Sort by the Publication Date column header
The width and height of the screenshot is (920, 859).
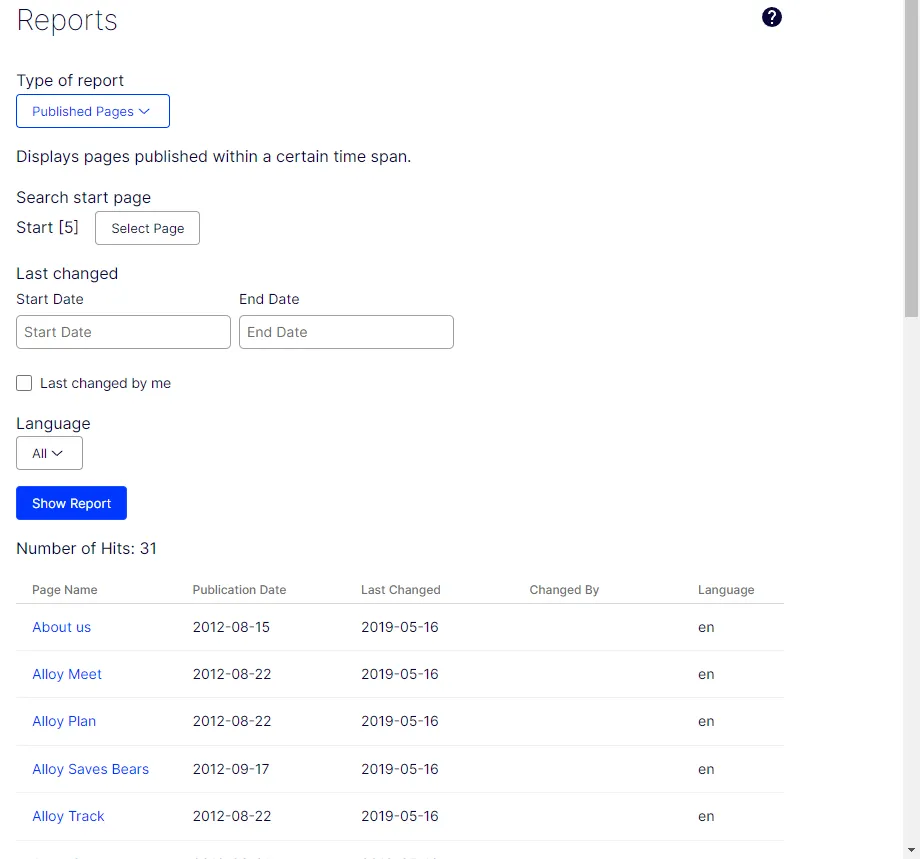pyautogui.click(x=239, y=590)
